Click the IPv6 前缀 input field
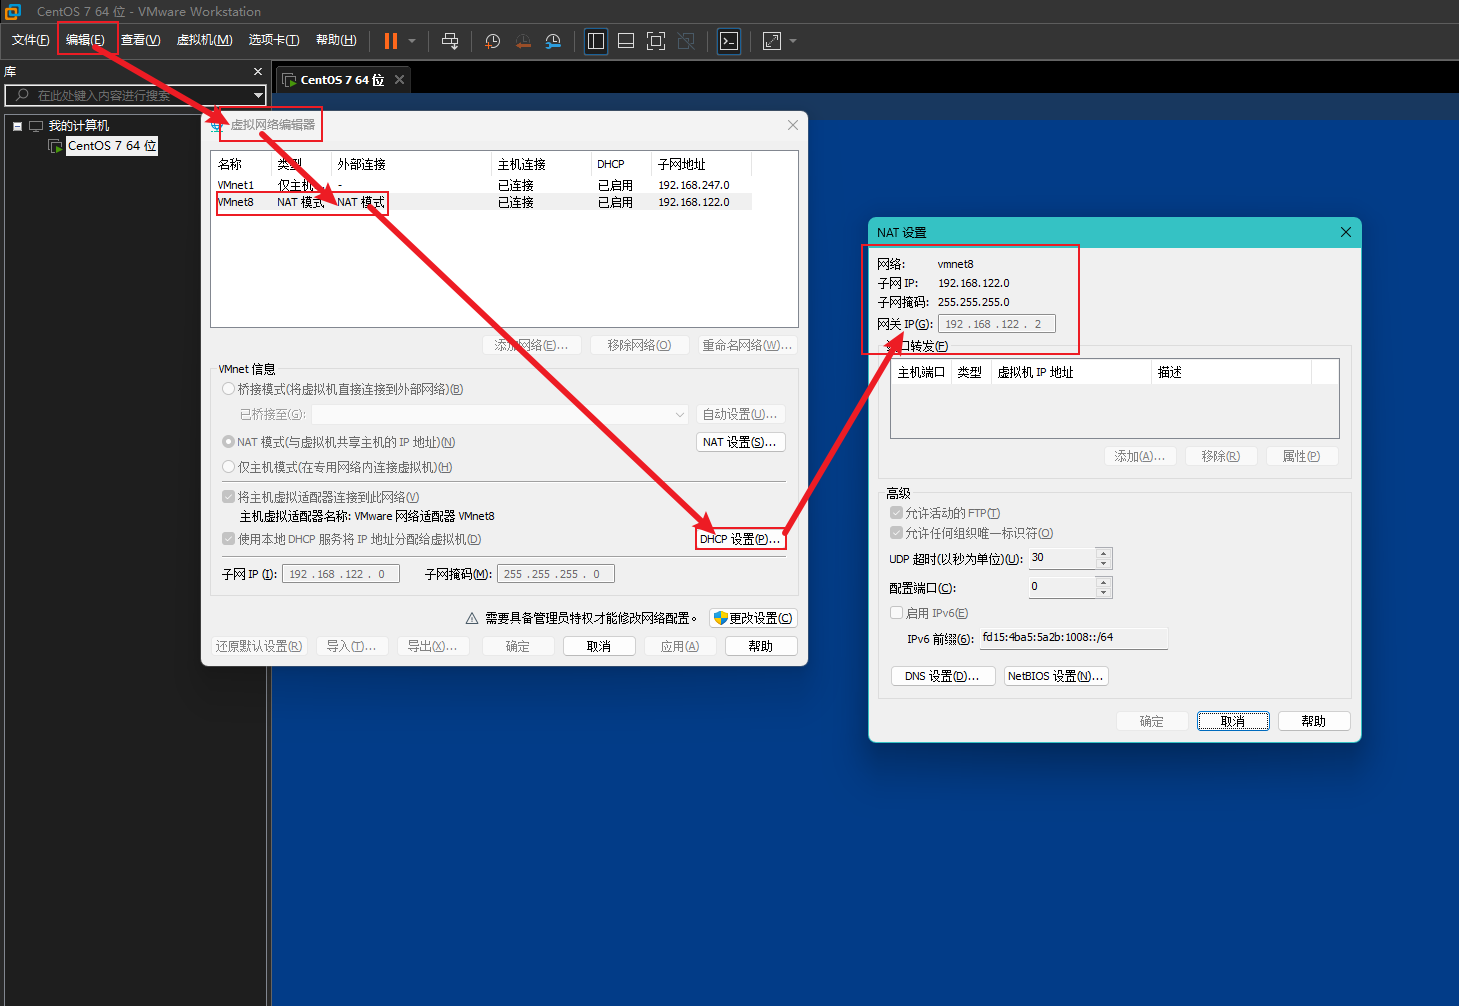Viewport: 1459px width, 1006px height. 1074,638
